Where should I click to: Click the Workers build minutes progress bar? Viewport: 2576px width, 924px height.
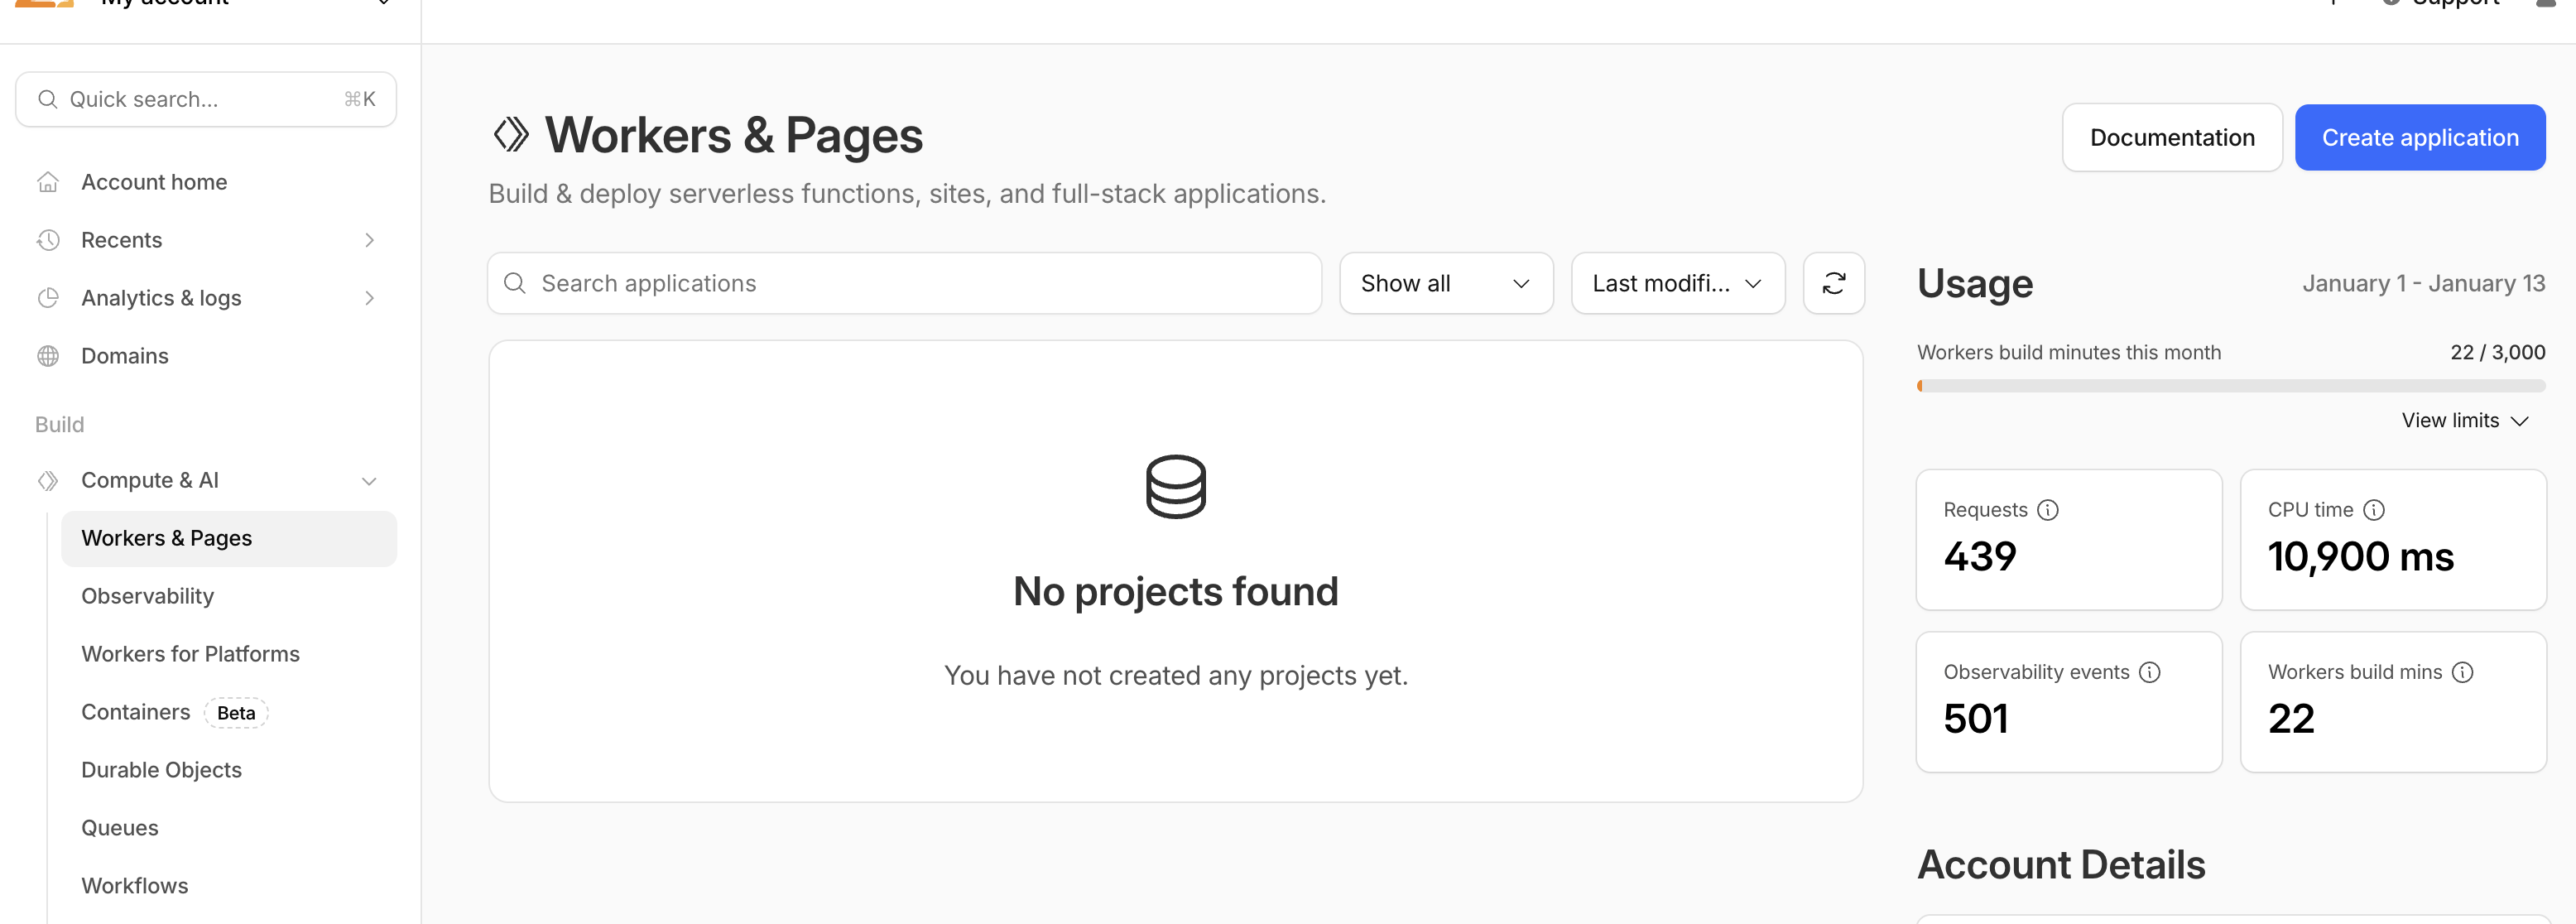tap(2230, 386)
